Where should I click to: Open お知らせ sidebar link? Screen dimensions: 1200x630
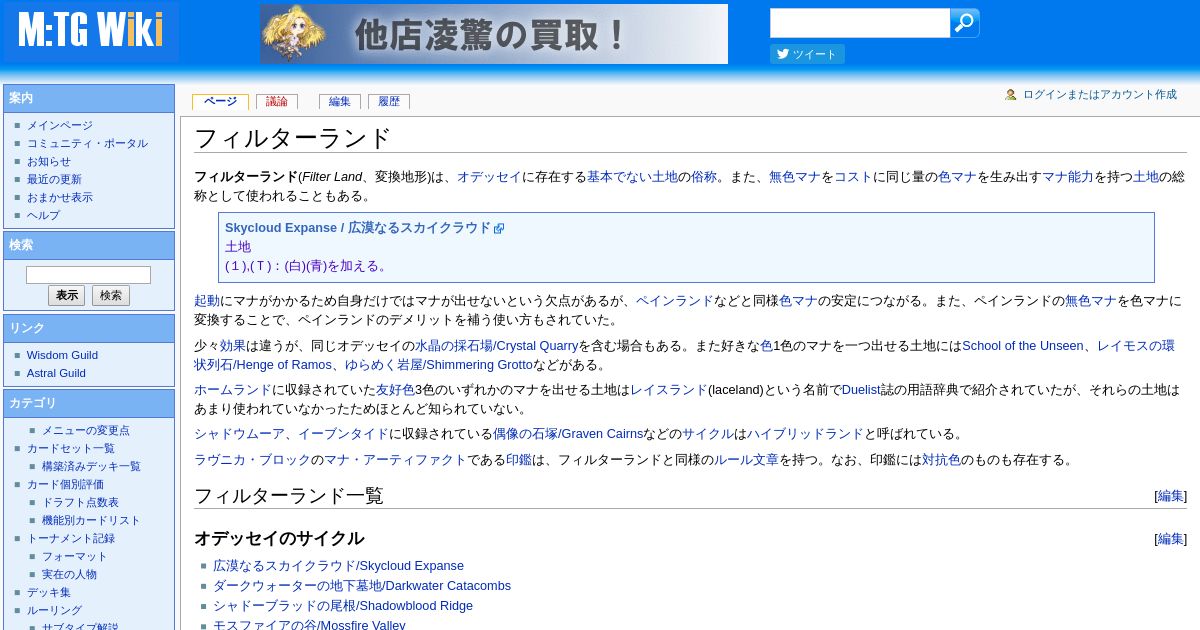pyautogui.click(x=49, y=162)
